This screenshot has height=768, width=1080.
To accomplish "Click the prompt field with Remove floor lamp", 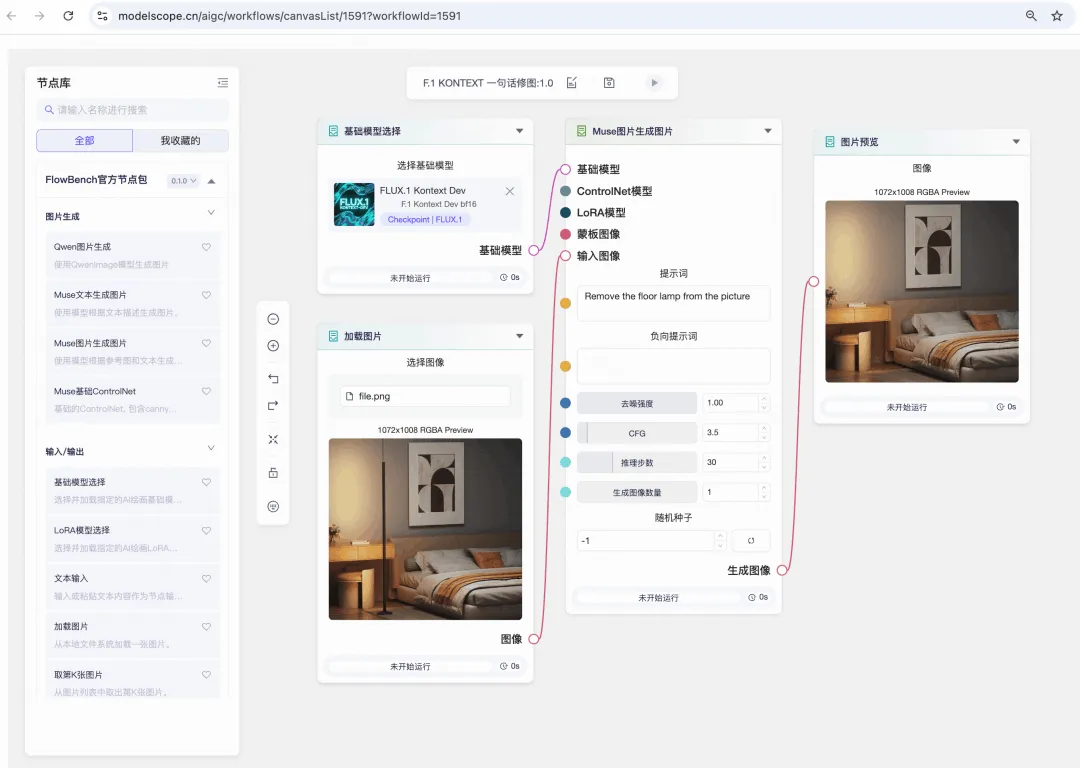I will coord(673,303).
